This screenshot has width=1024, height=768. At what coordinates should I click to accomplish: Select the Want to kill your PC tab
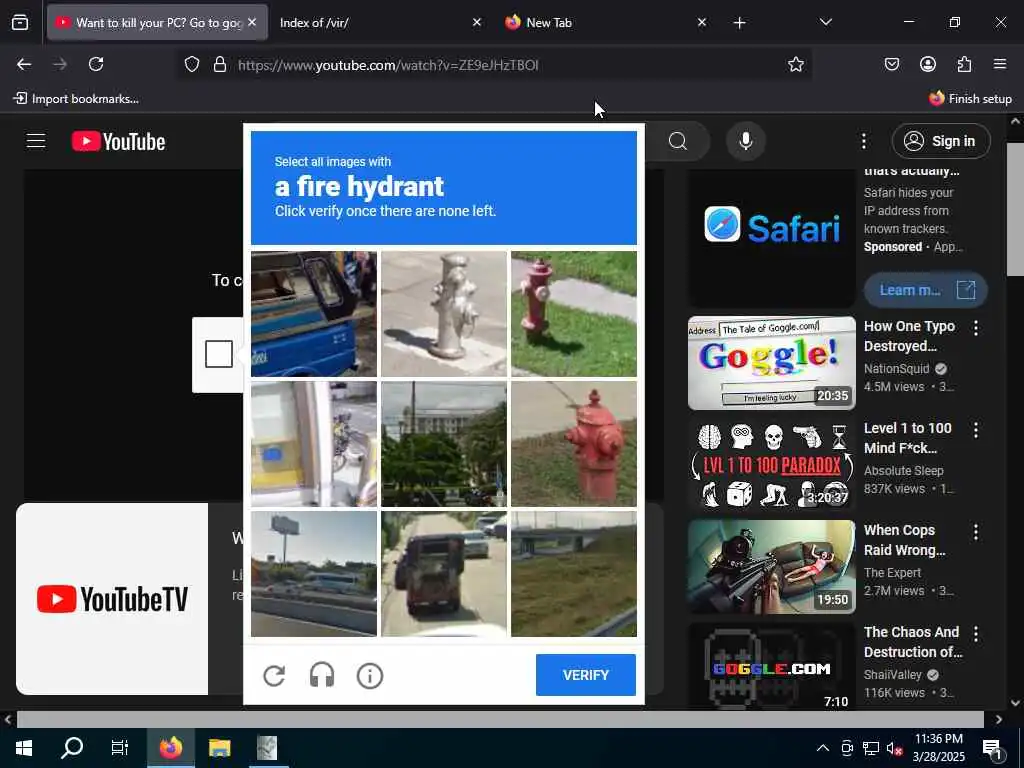(x=157, y=22)
